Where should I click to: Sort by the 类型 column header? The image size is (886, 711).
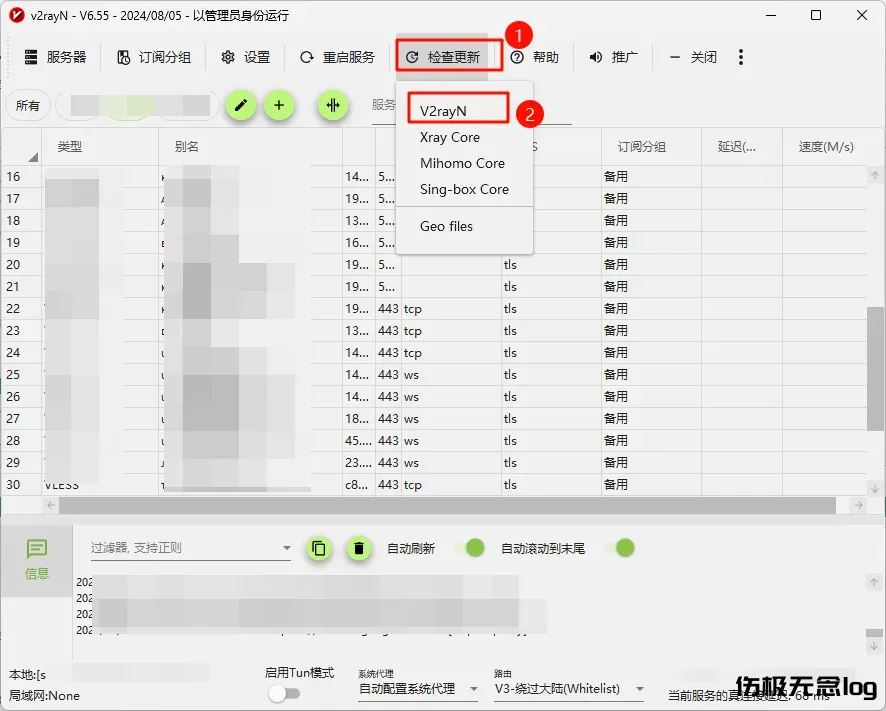pos(100,147)
